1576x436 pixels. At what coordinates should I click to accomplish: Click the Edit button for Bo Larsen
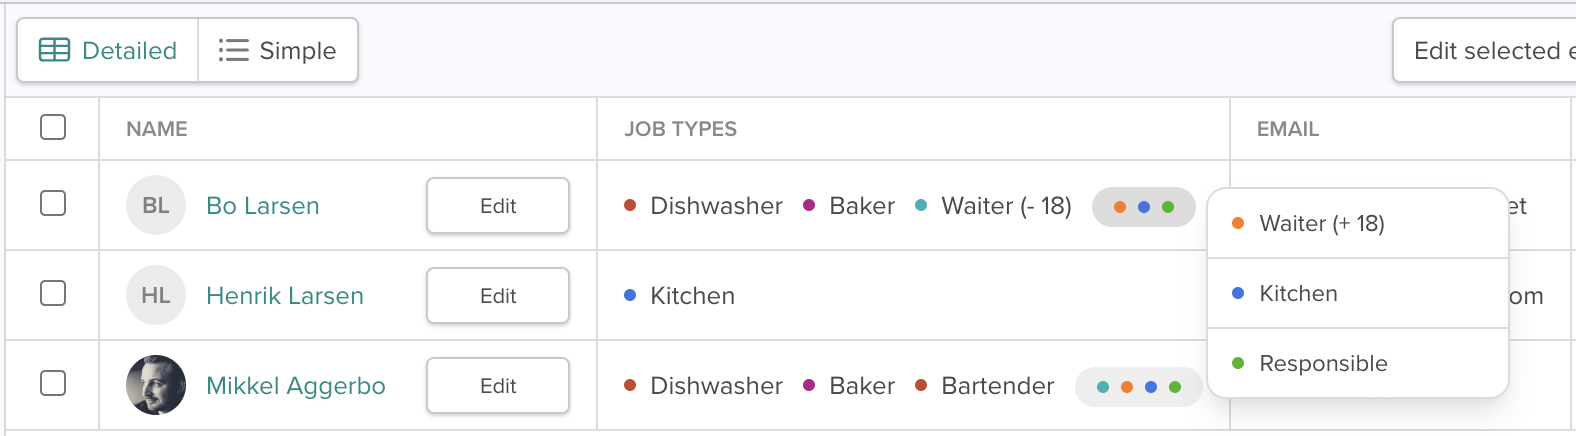click(x=498, y=206)
